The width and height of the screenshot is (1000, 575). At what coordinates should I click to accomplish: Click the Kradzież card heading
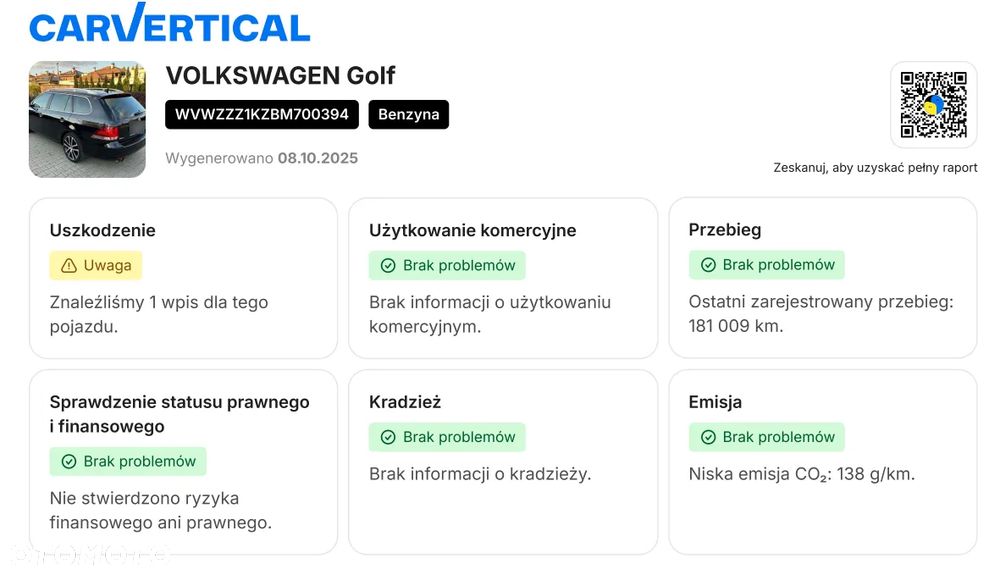pos(405,402)
